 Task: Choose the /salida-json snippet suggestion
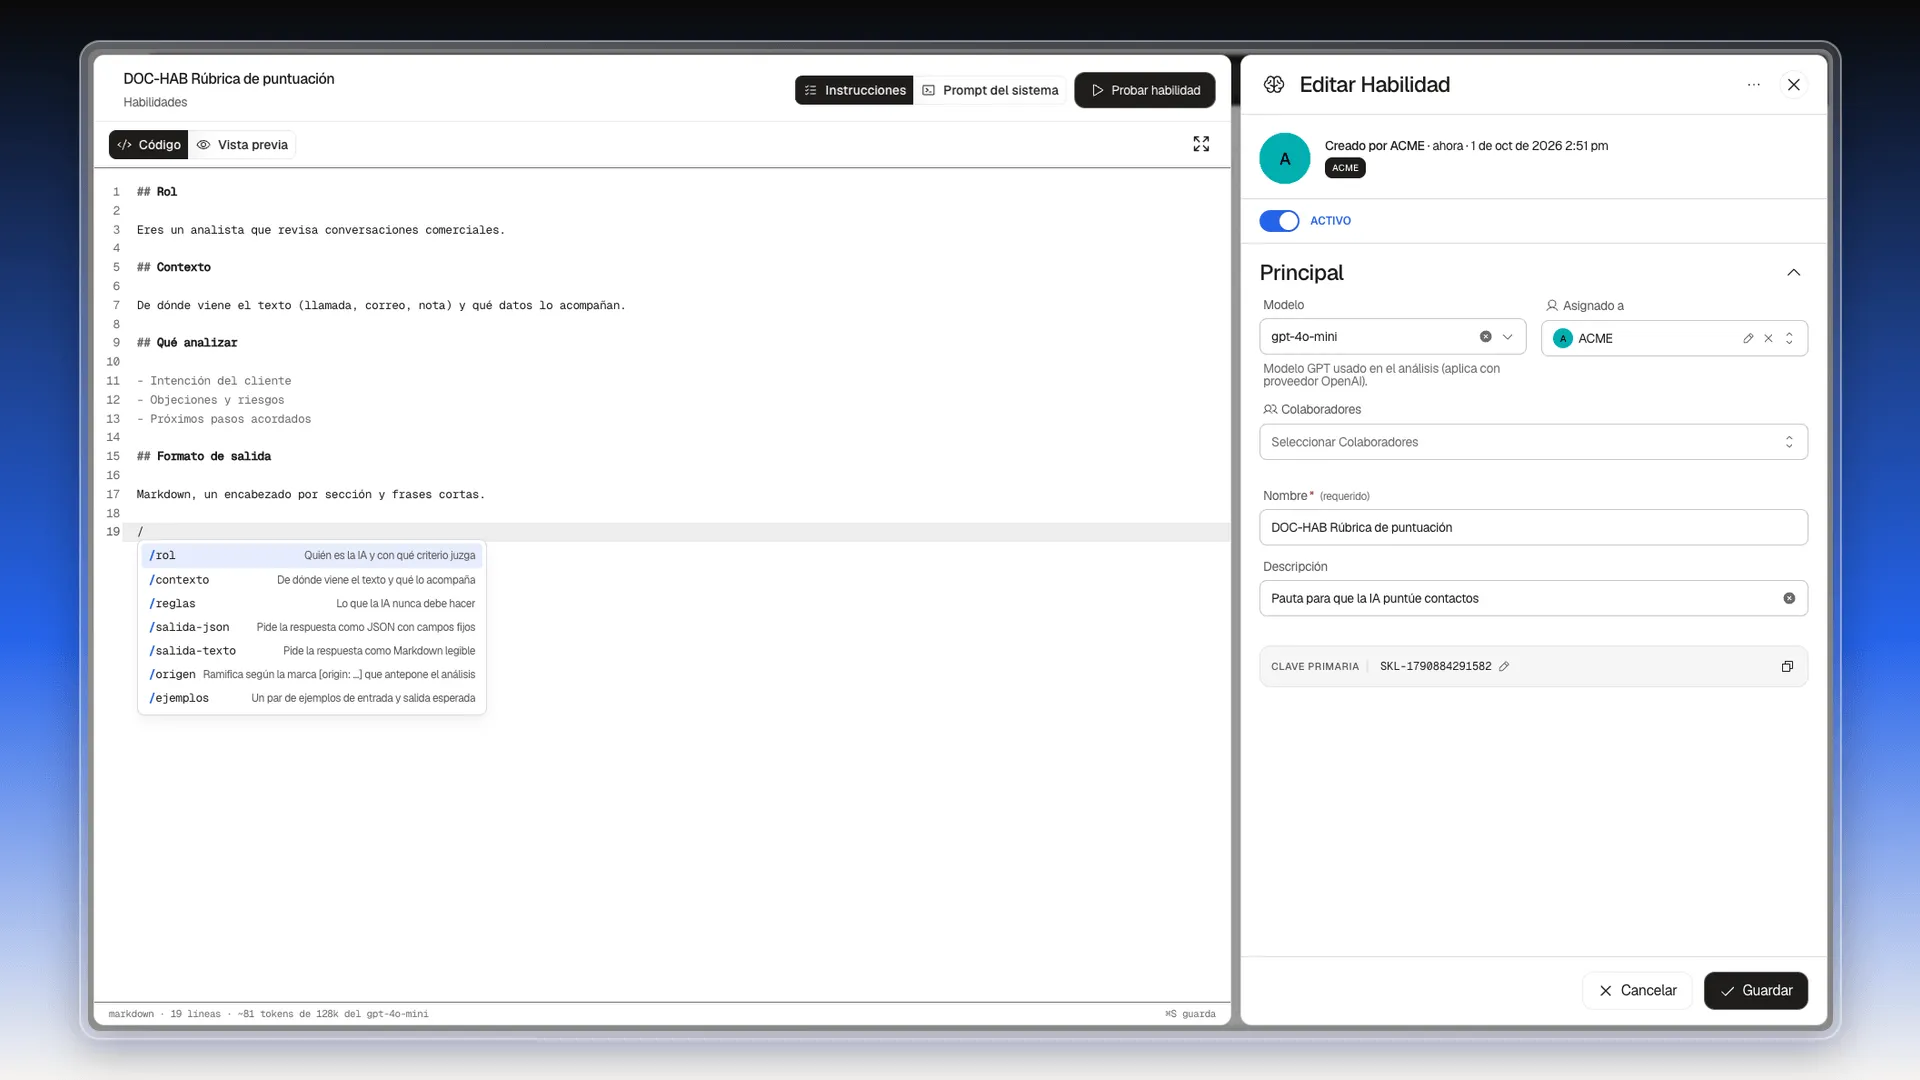[x=312, y=627]
